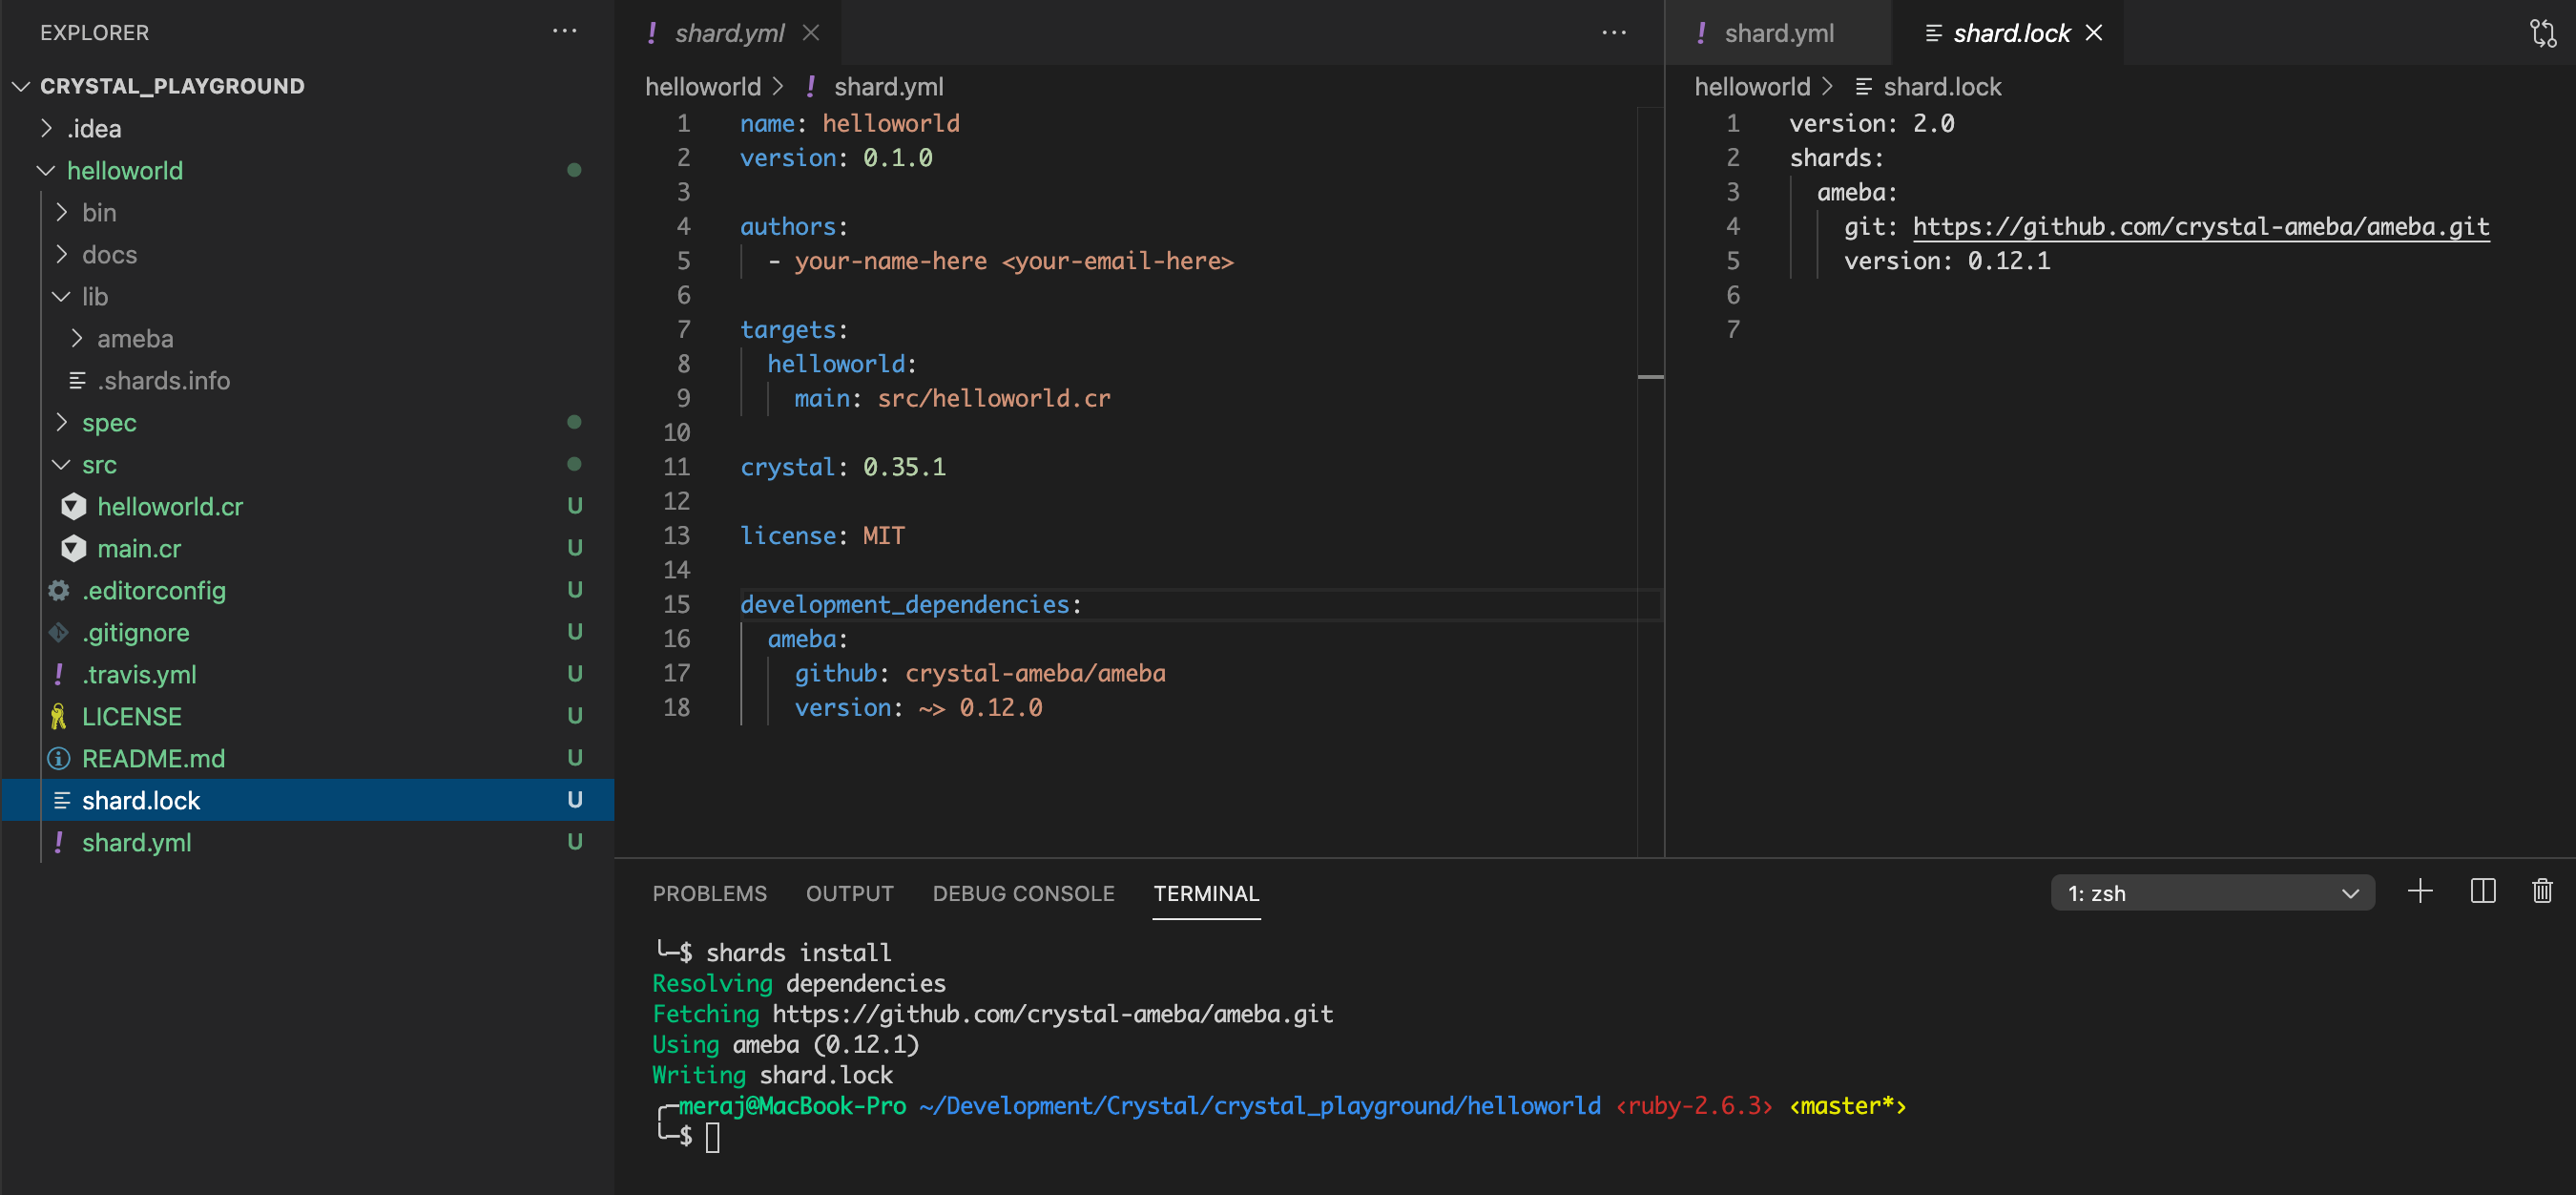Image resolution: width=2576 pixels, height=1195 pixels.
Task: Click the info icon beside README.md
Action: coord(57,758)
